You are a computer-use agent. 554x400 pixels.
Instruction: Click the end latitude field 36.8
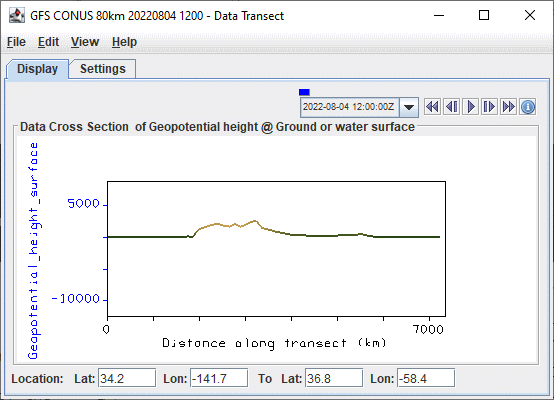pyautogui.click(x=334, y=378)
